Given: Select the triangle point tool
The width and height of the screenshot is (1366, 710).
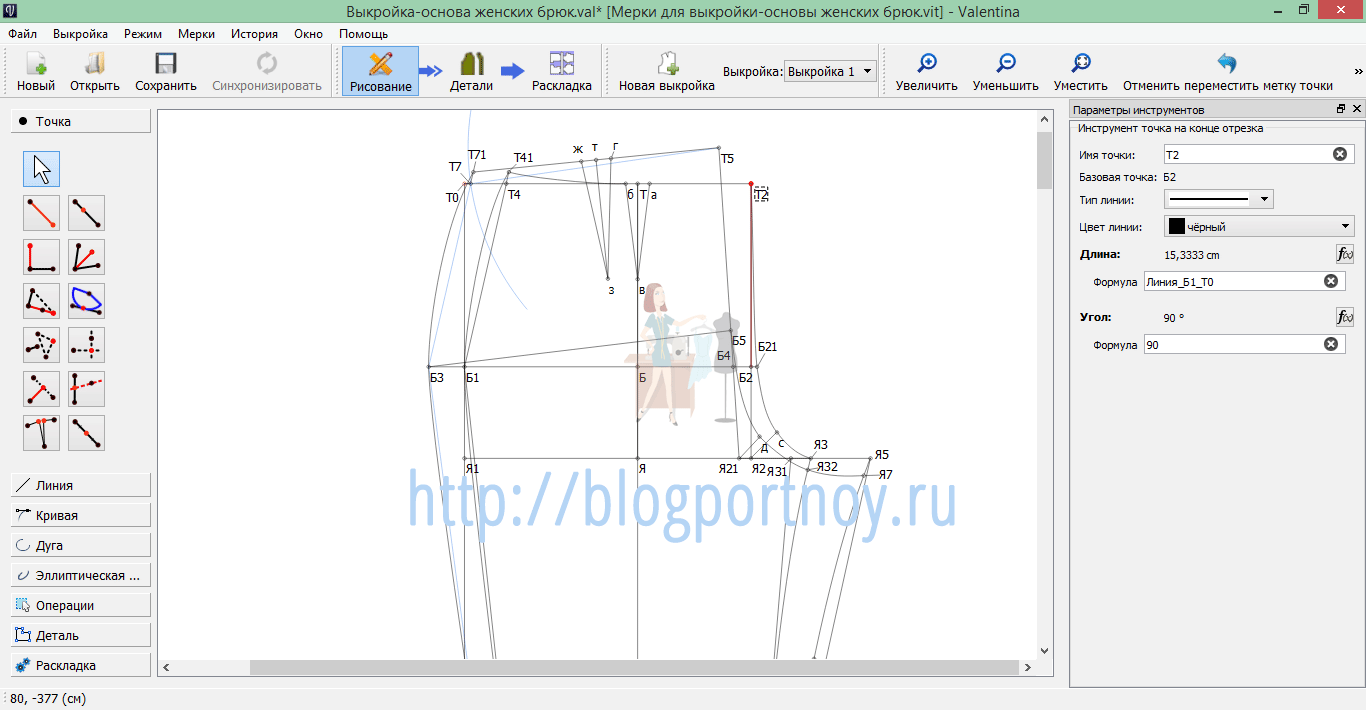Looking at the screenshot, I should [41, 345].
